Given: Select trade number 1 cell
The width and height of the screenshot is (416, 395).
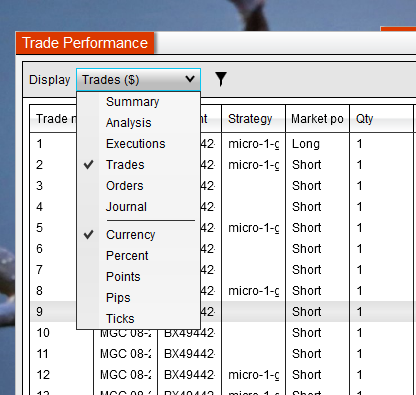Looking at the screenshot, I should (x=39, y=144).
